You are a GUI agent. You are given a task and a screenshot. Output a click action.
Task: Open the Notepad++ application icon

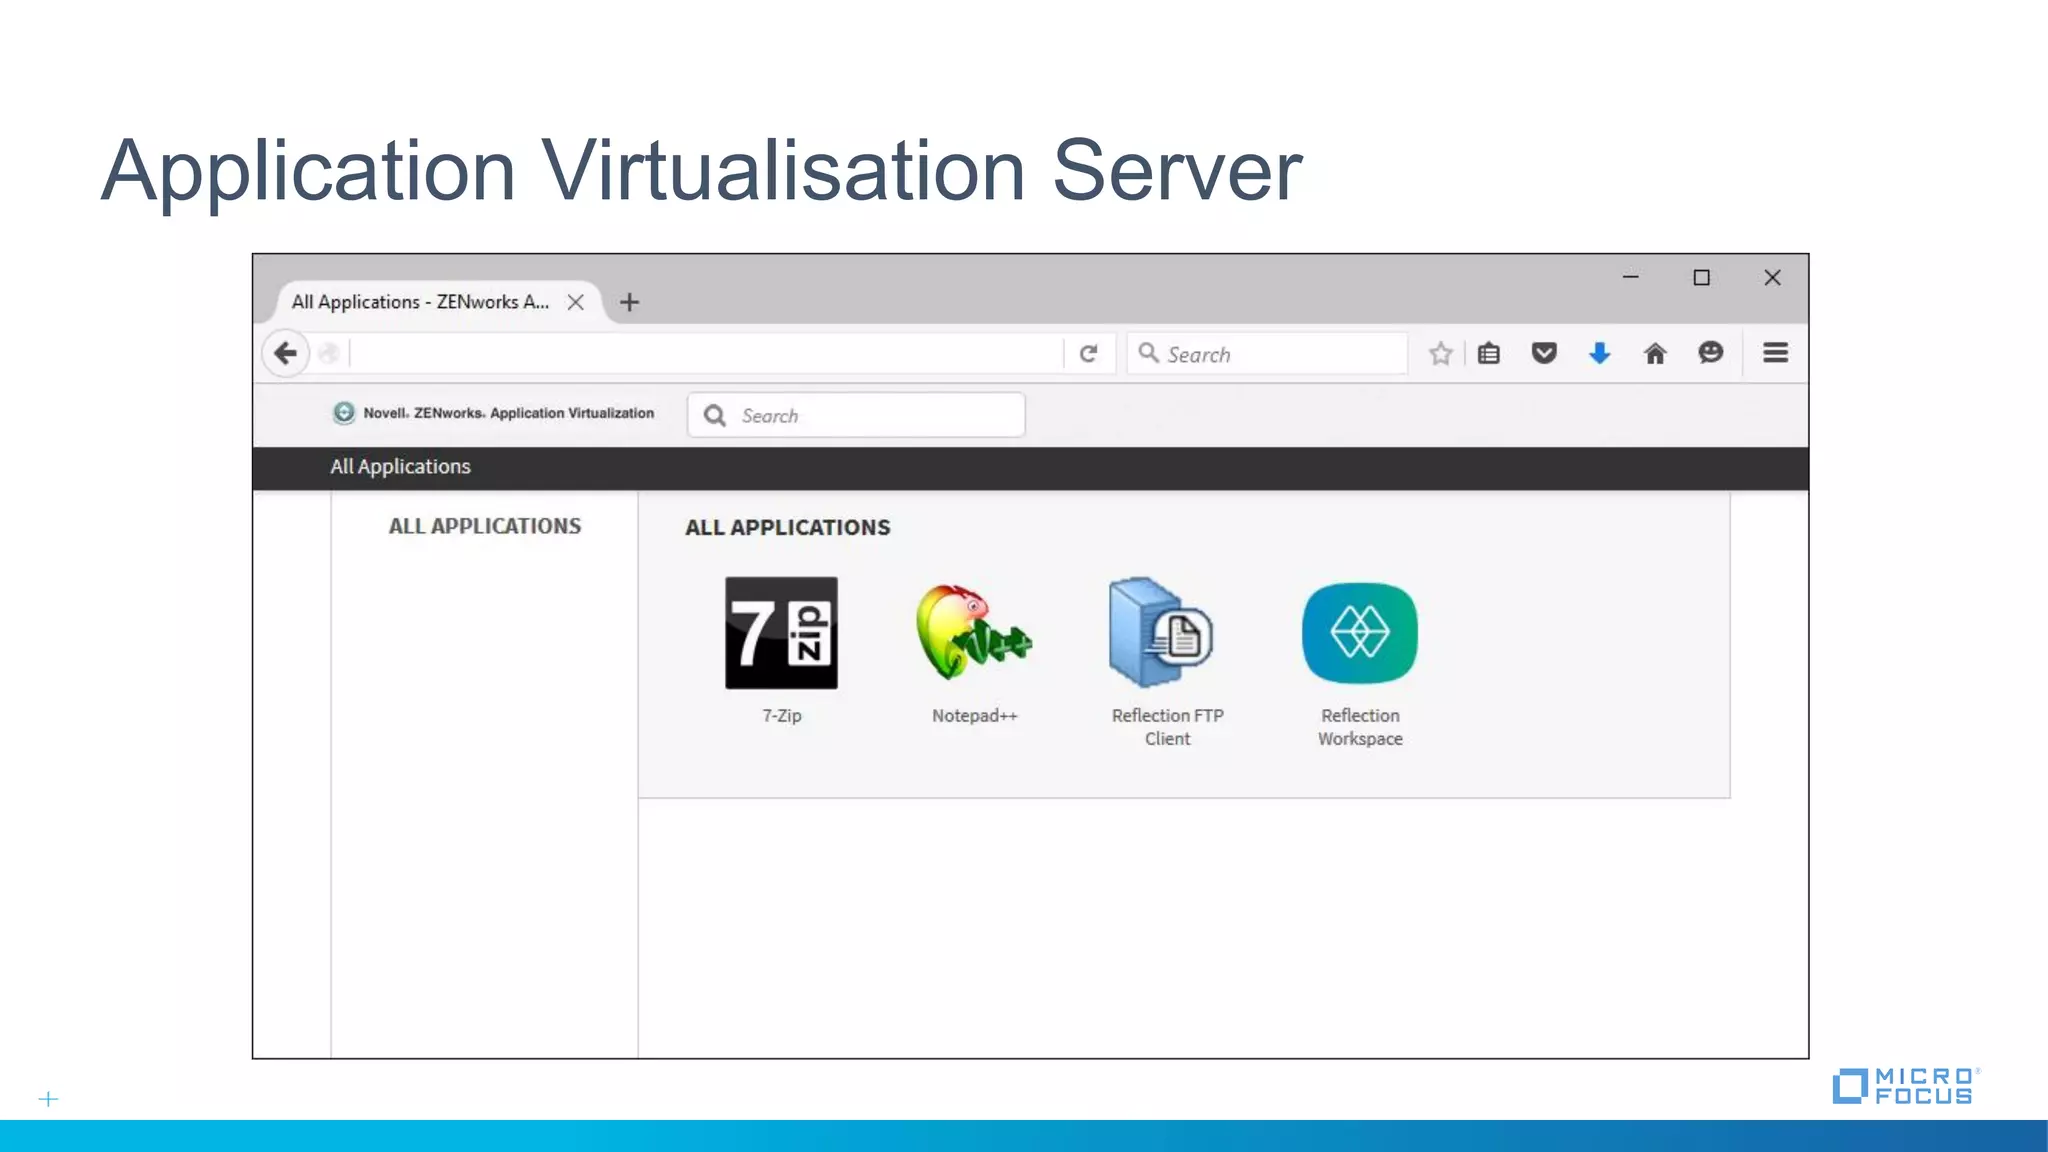coord(974,633)
